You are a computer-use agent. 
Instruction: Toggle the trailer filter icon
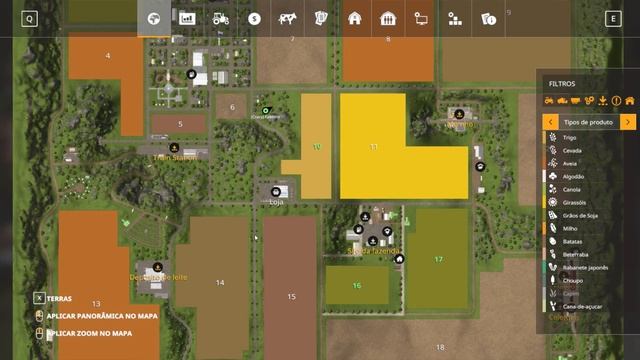(576, 100)
